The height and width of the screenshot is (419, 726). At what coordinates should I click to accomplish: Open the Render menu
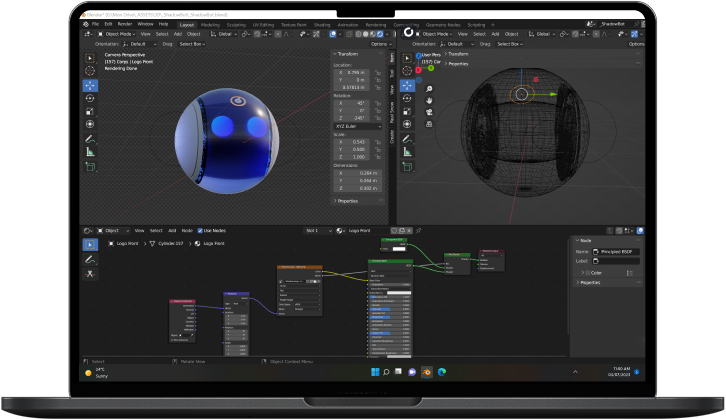125,23
